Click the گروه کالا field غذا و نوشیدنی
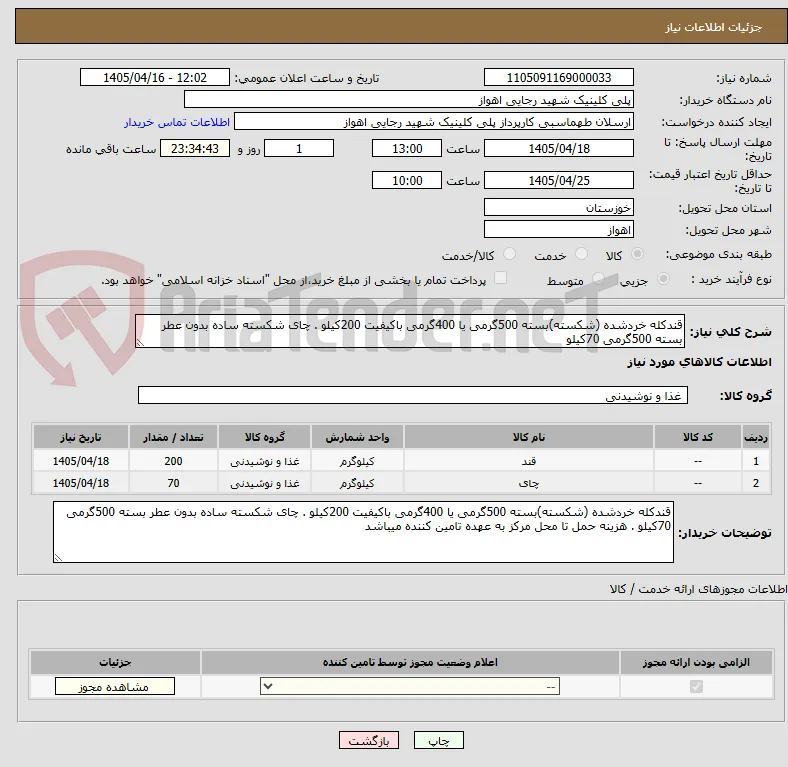 [413, 396]
